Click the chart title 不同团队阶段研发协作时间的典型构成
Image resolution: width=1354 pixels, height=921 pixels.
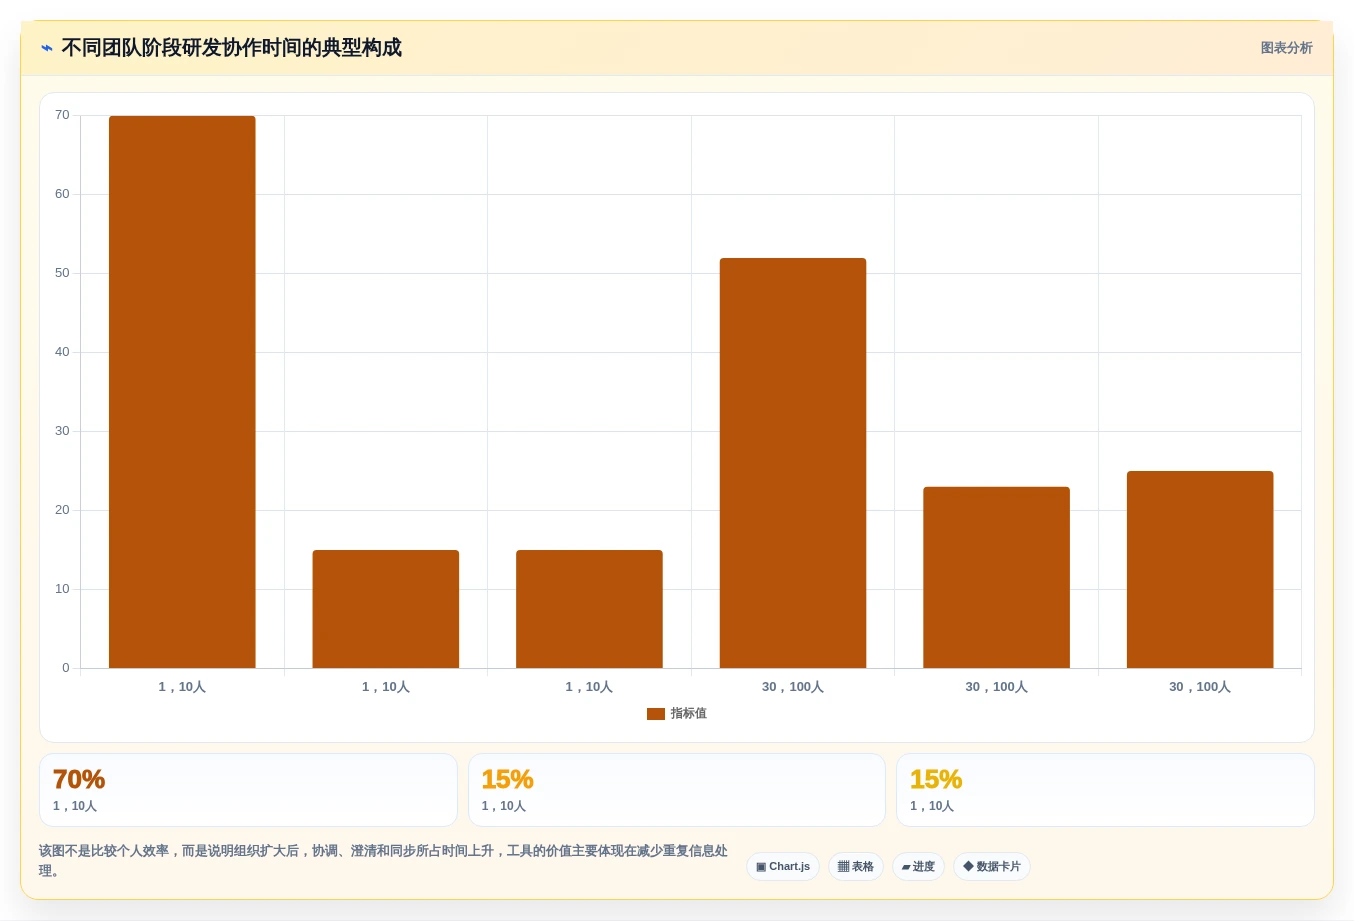pos(231,48)
